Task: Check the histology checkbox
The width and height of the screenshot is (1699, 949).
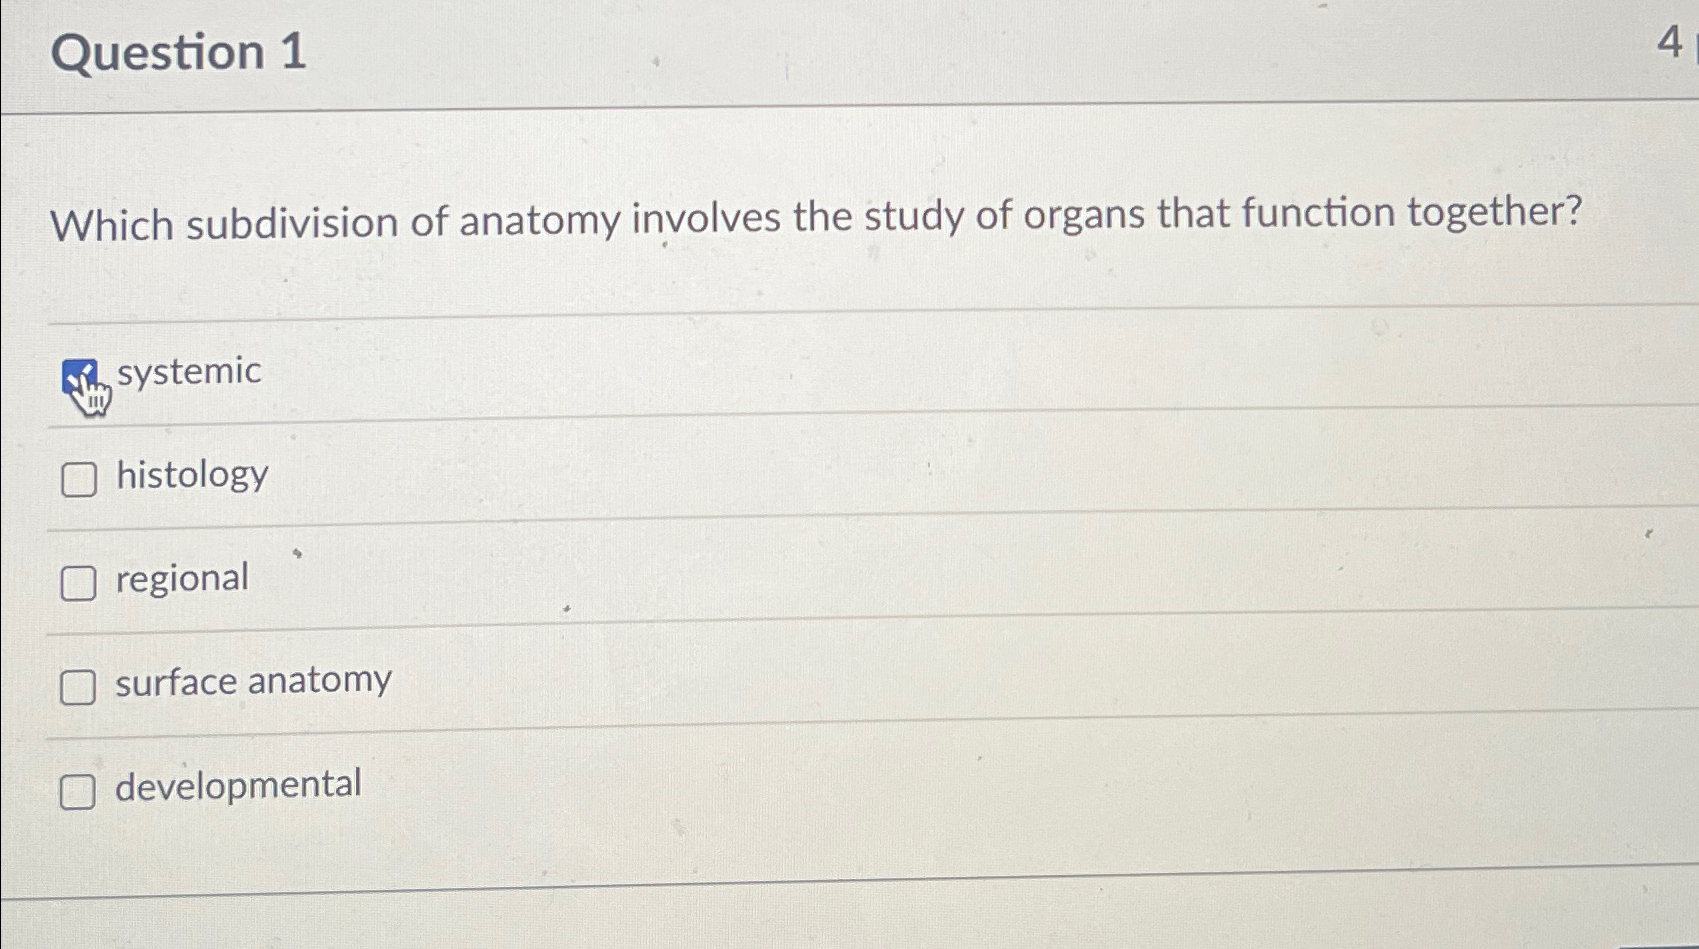Action: [77, 481]
